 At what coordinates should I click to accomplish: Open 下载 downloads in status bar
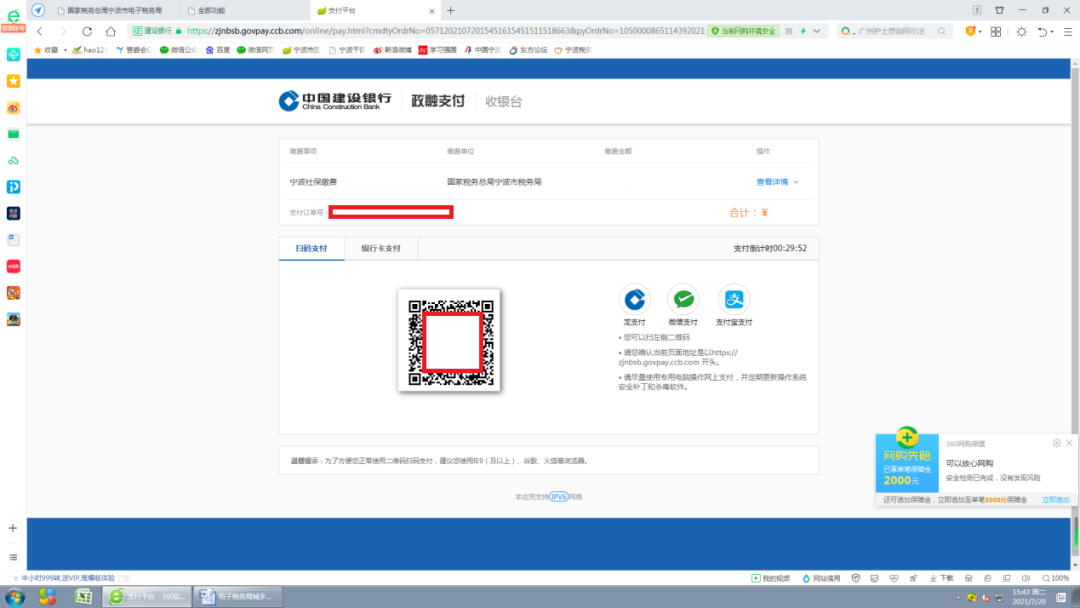(x=942, y=578)
